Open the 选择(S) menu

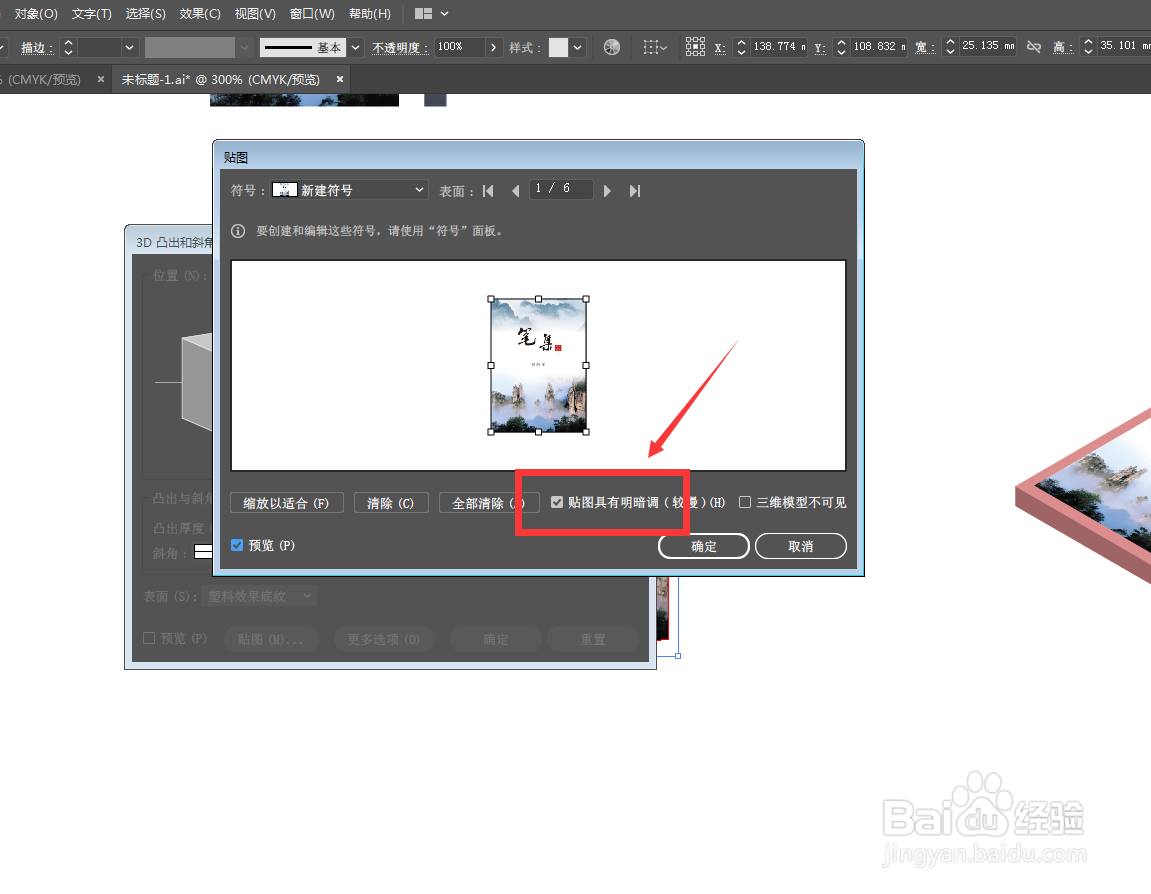pyautogui.click(x=145, y=14)
